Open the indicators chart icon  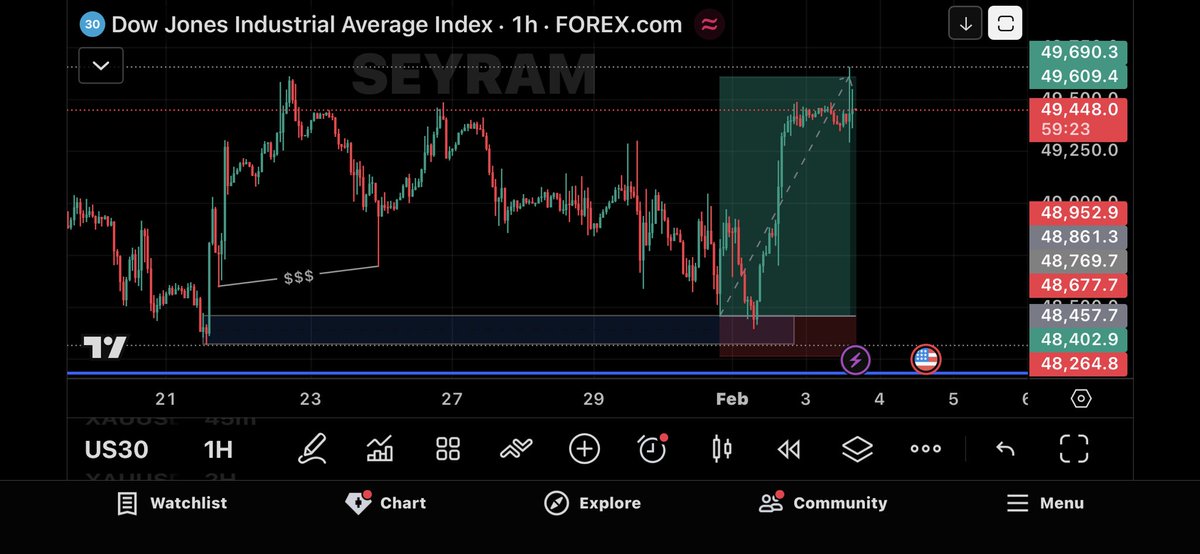(380, 449)
